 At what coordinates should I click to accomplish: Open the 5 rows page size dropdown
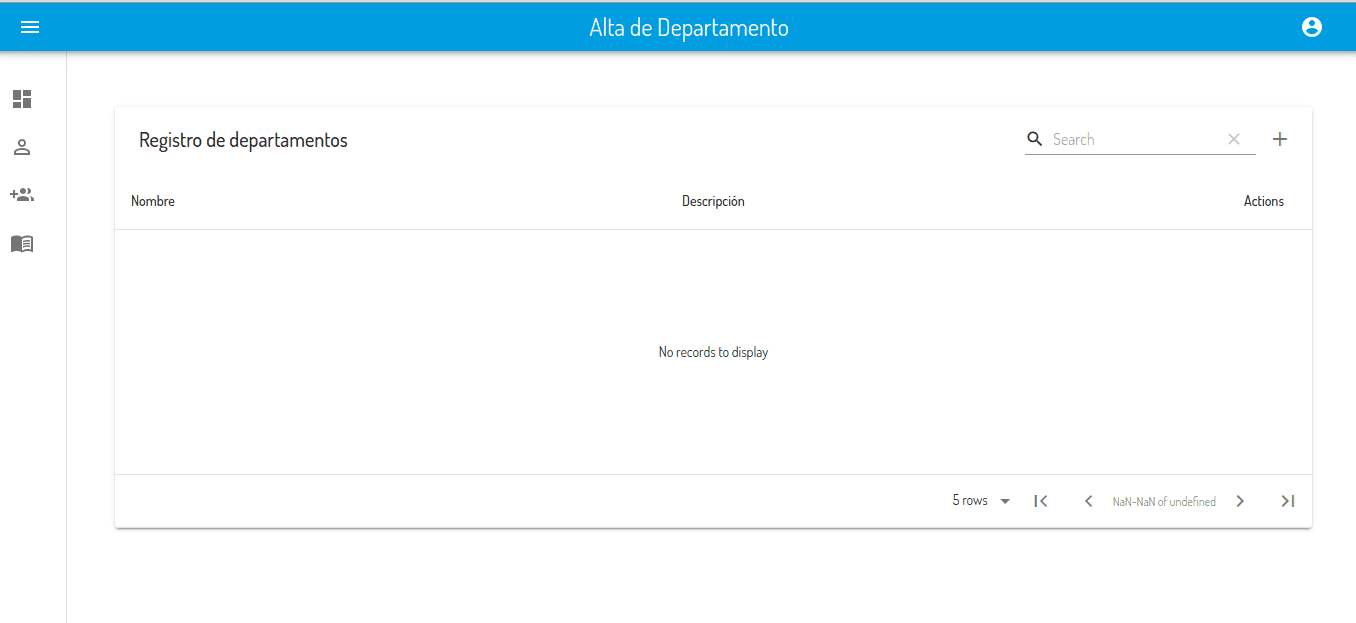click(x=981, y=501)
